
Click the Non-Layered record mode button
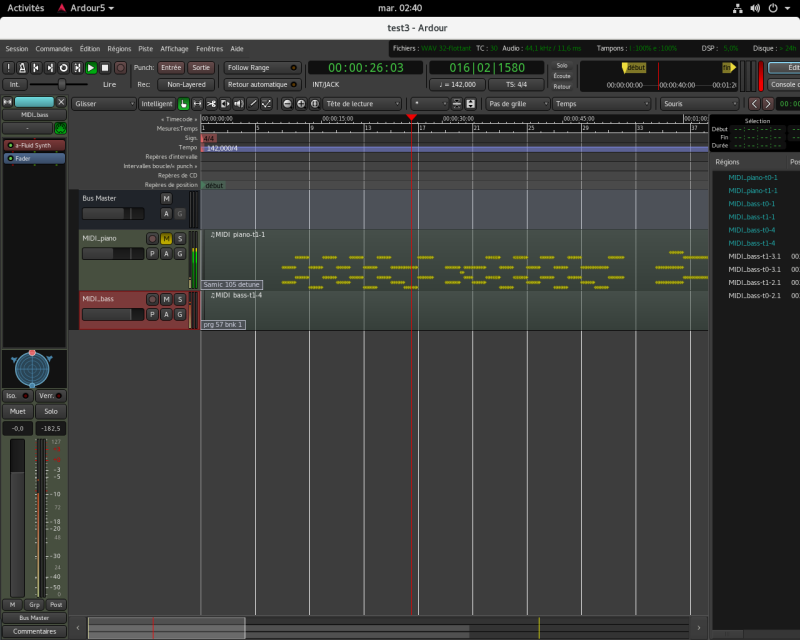(186, 85)
